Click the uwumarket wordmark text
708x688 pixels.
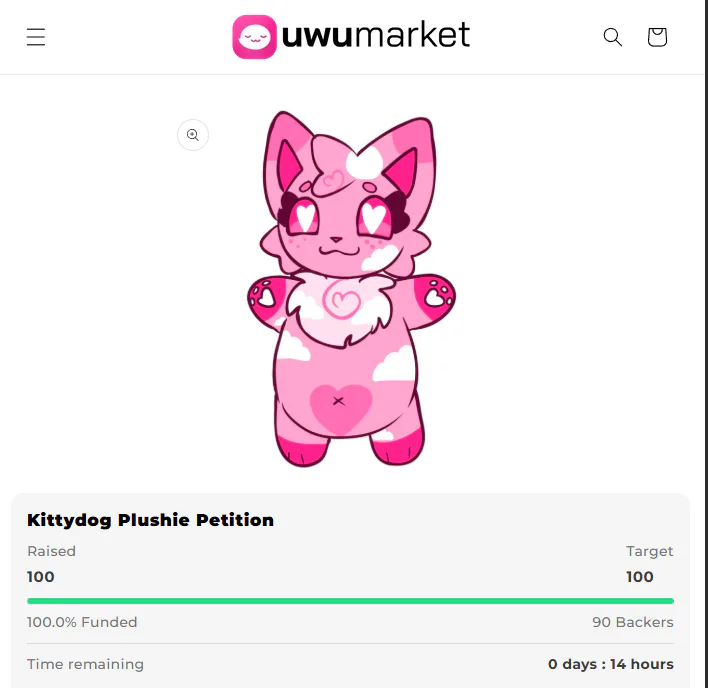376,35
